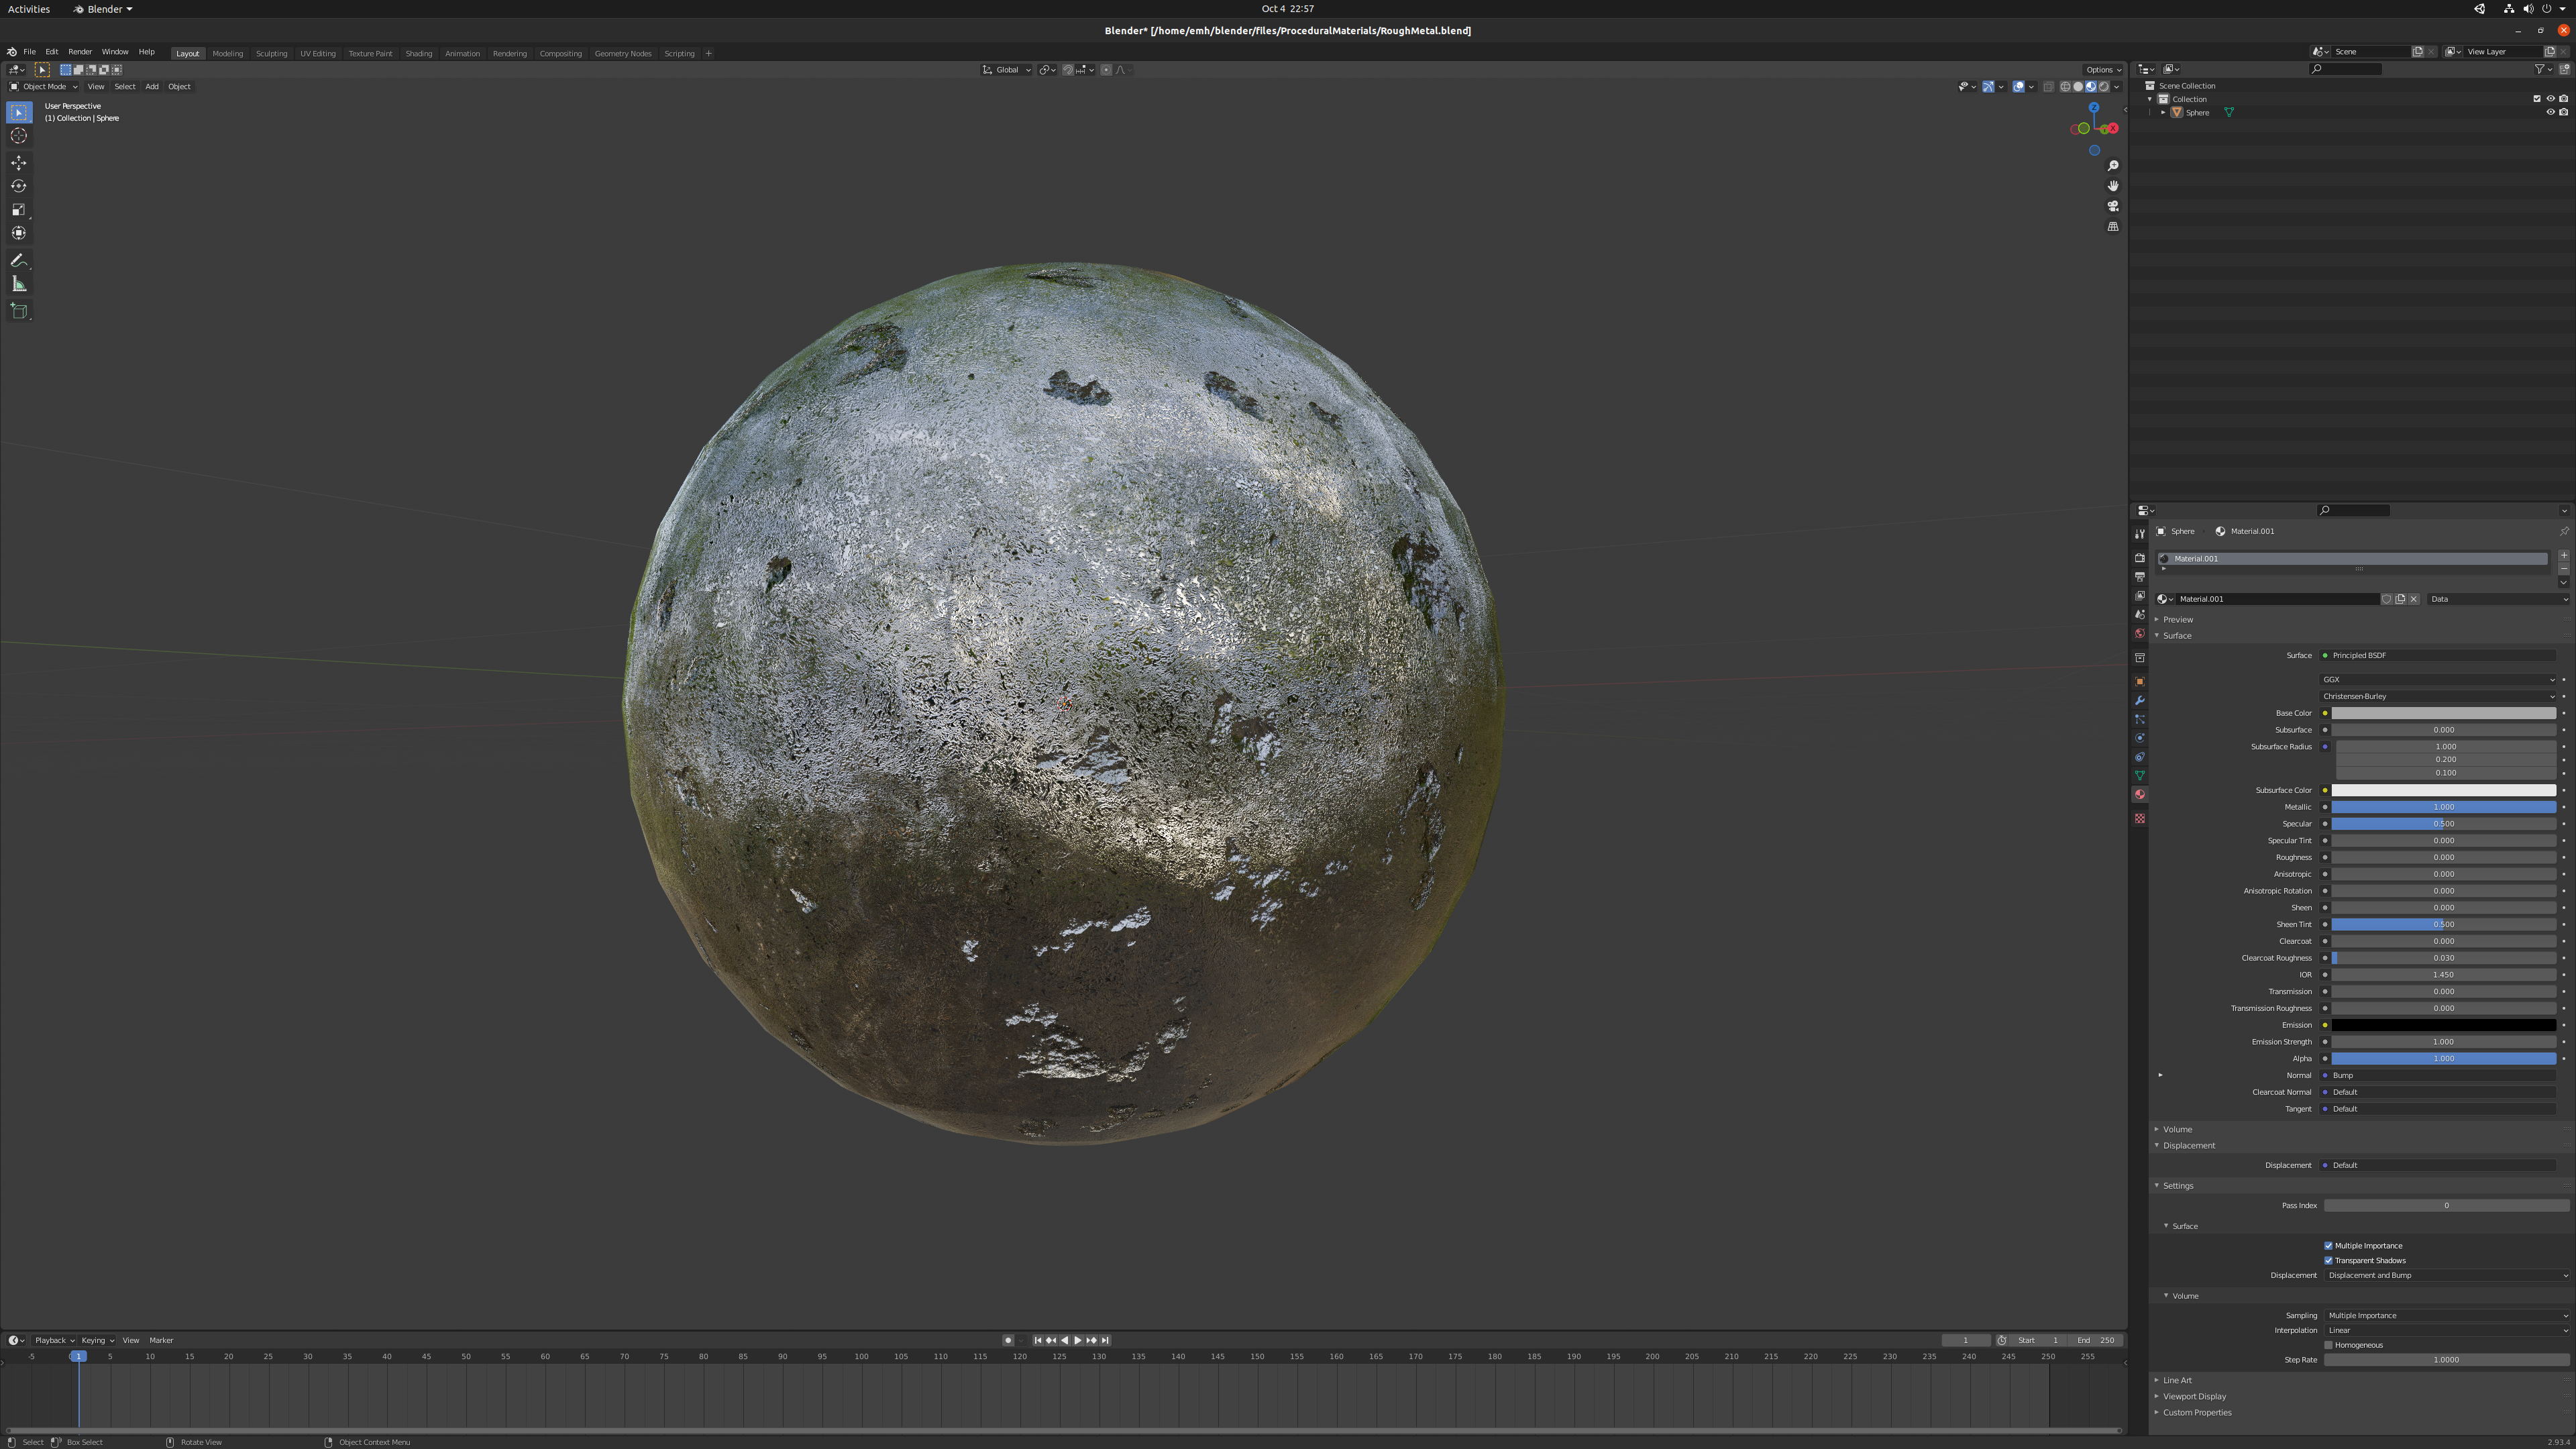Click the Principled BSDF surface shader button
This screenshot has width=2576, height=1449.
2438,656
